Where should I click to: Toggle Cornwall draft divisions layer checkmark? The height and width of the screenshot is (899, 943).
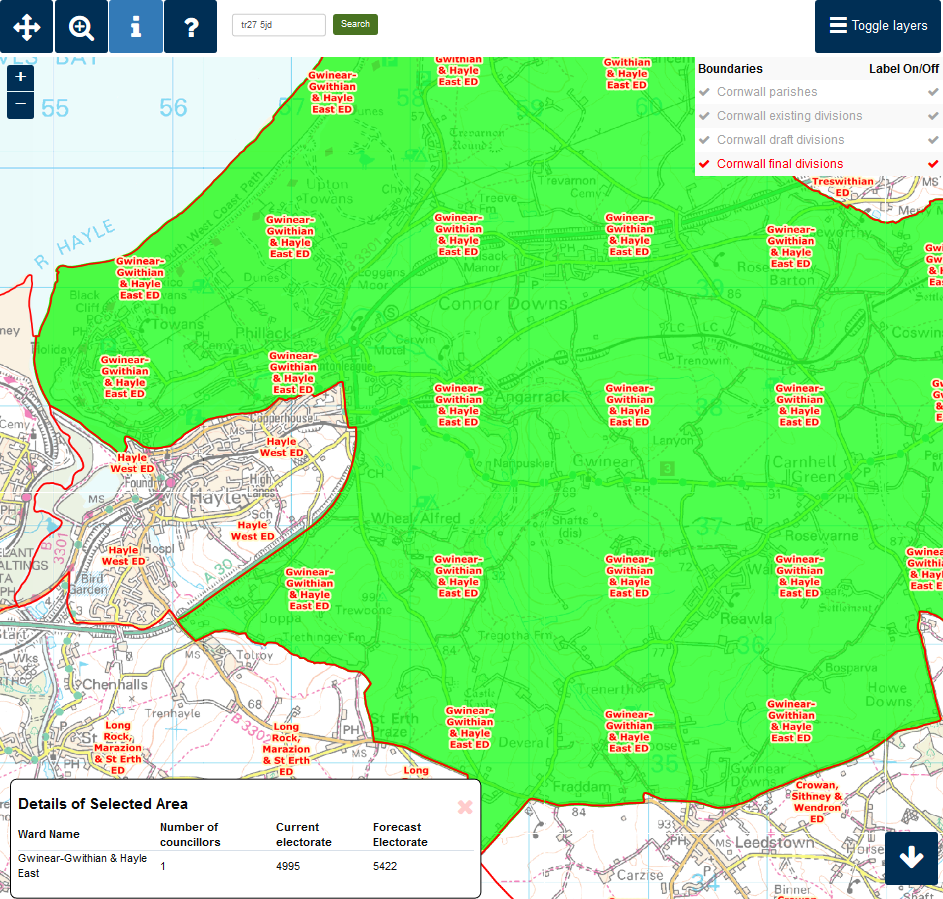click(705, 140)
